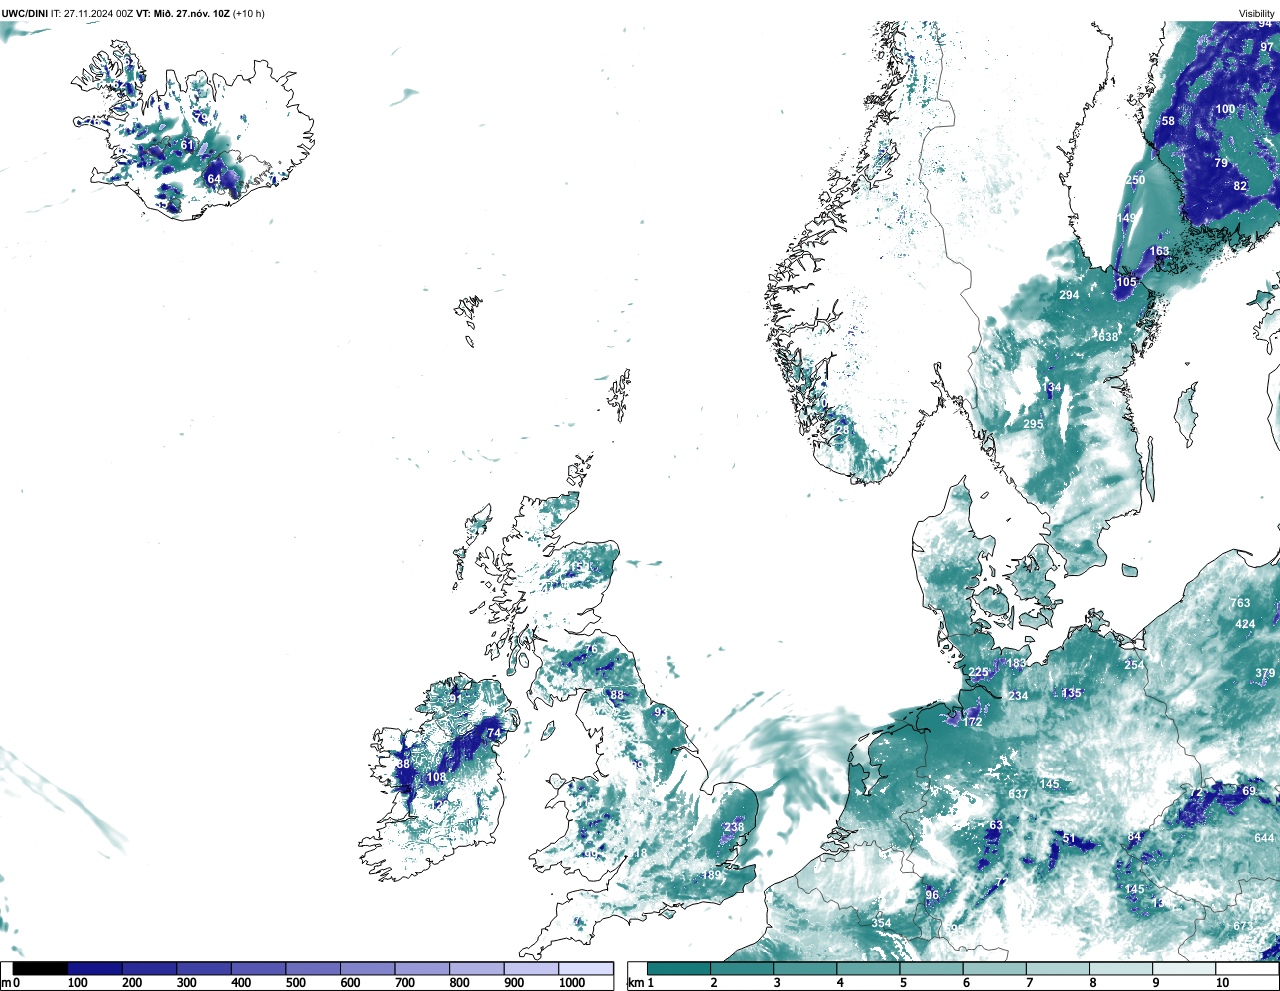The image size is (1280, 991).
Task: Click the 'VT: Mið. 27.nóv. 10Z' valid time
Action: (182, 13)
